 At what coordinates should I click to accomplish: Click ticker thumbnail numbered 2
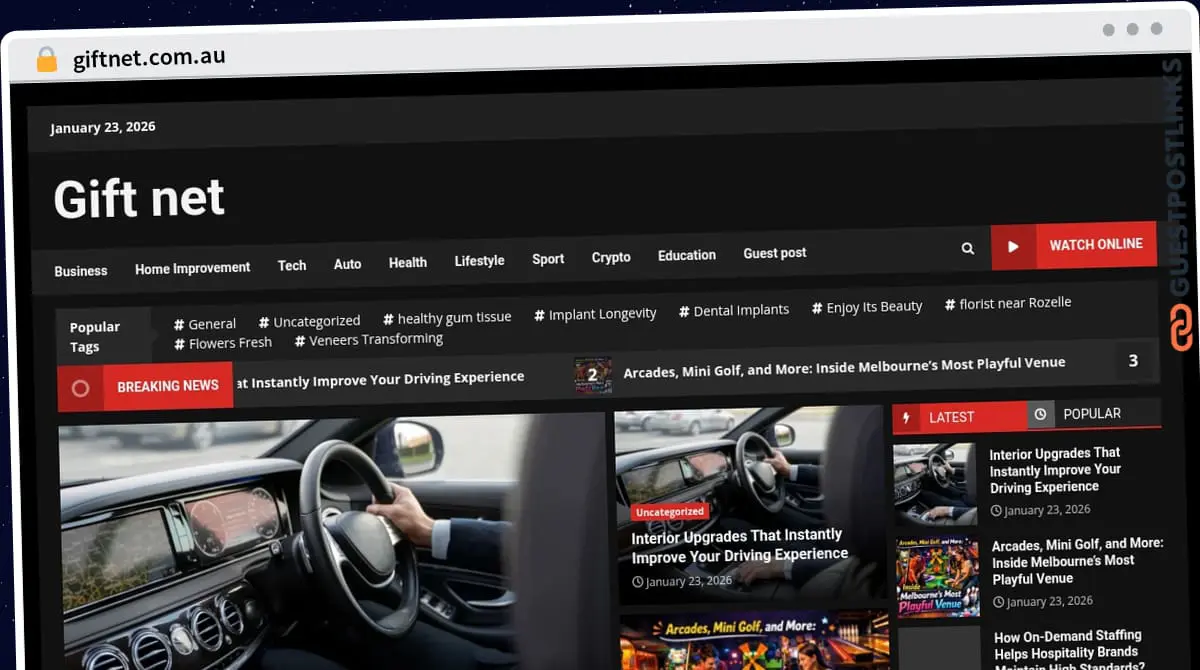[x=593, y=374]
